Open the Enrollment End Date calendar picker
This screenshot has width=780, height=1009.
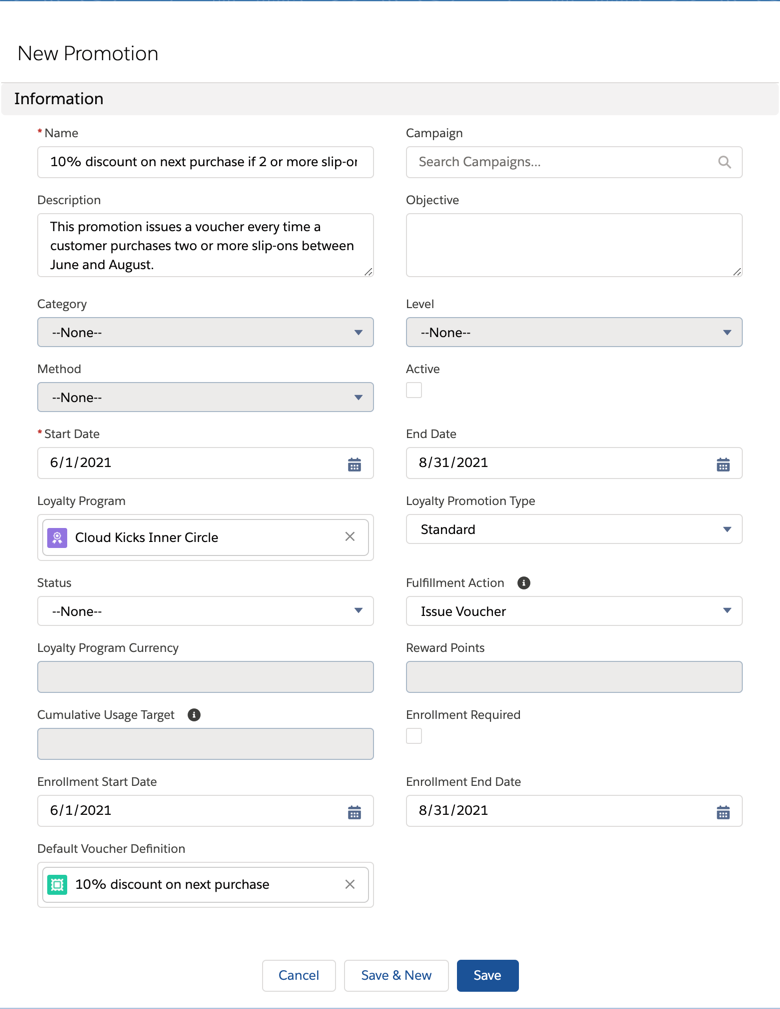click(x=723, y=812)
